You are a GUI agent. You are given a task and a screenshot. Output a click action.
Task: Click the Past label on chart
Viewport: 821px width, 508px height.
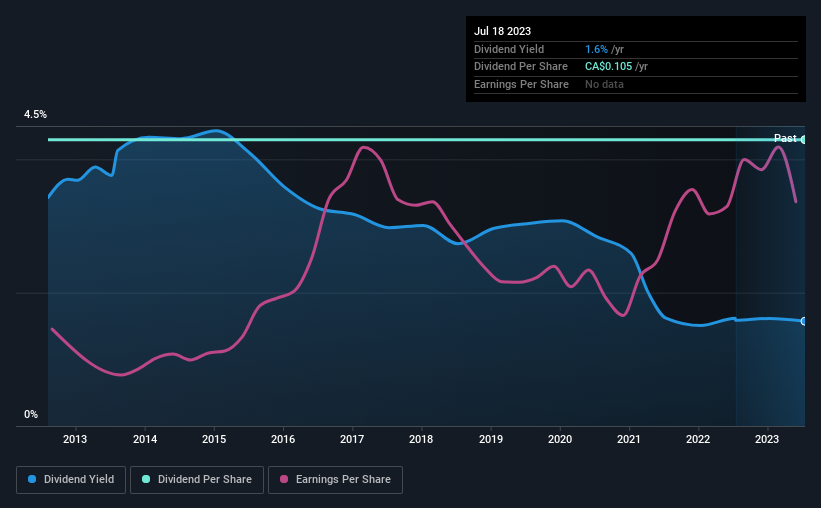pos(785,138)
